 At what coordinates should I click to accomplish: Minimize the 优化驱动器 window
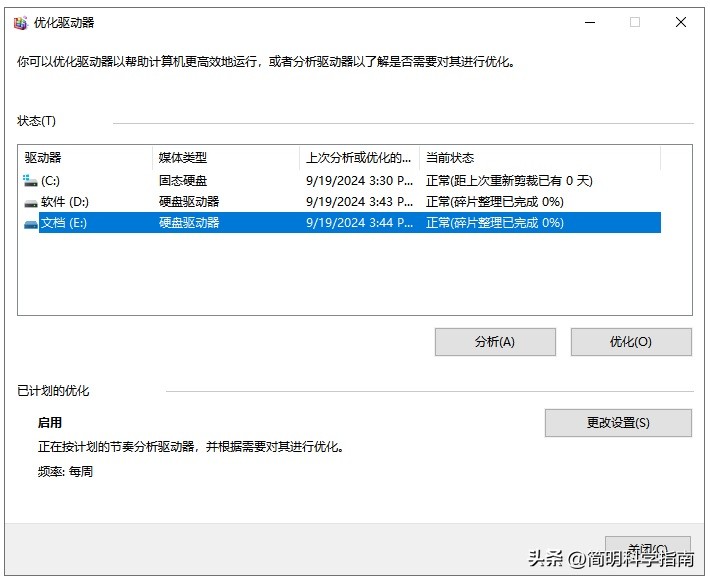click(590, 22)
